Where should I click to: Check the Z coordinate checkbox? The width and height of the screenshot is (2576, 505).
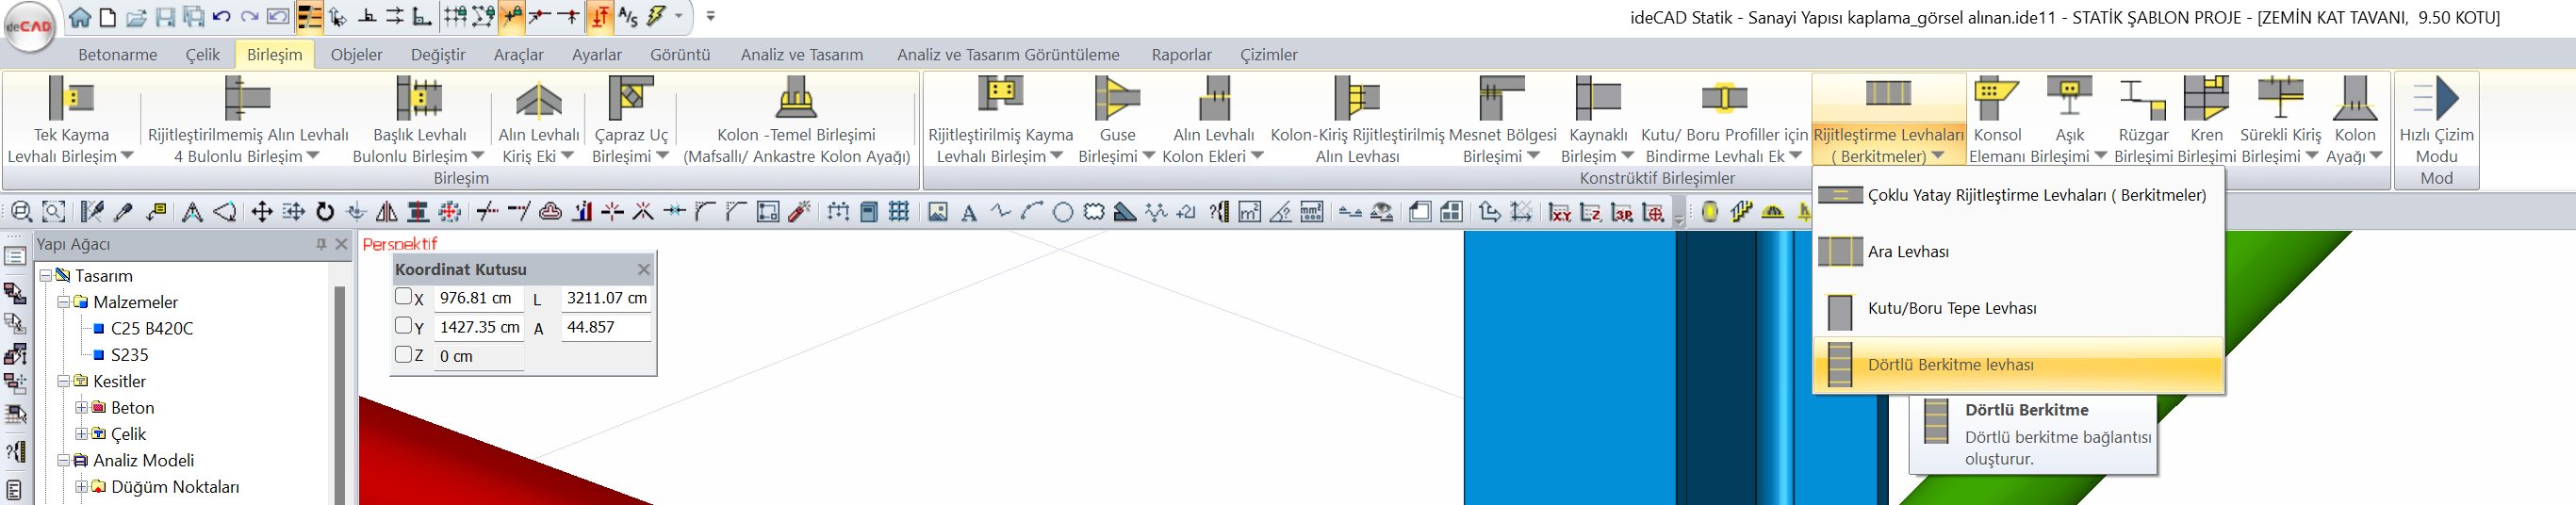click(403, 355)
